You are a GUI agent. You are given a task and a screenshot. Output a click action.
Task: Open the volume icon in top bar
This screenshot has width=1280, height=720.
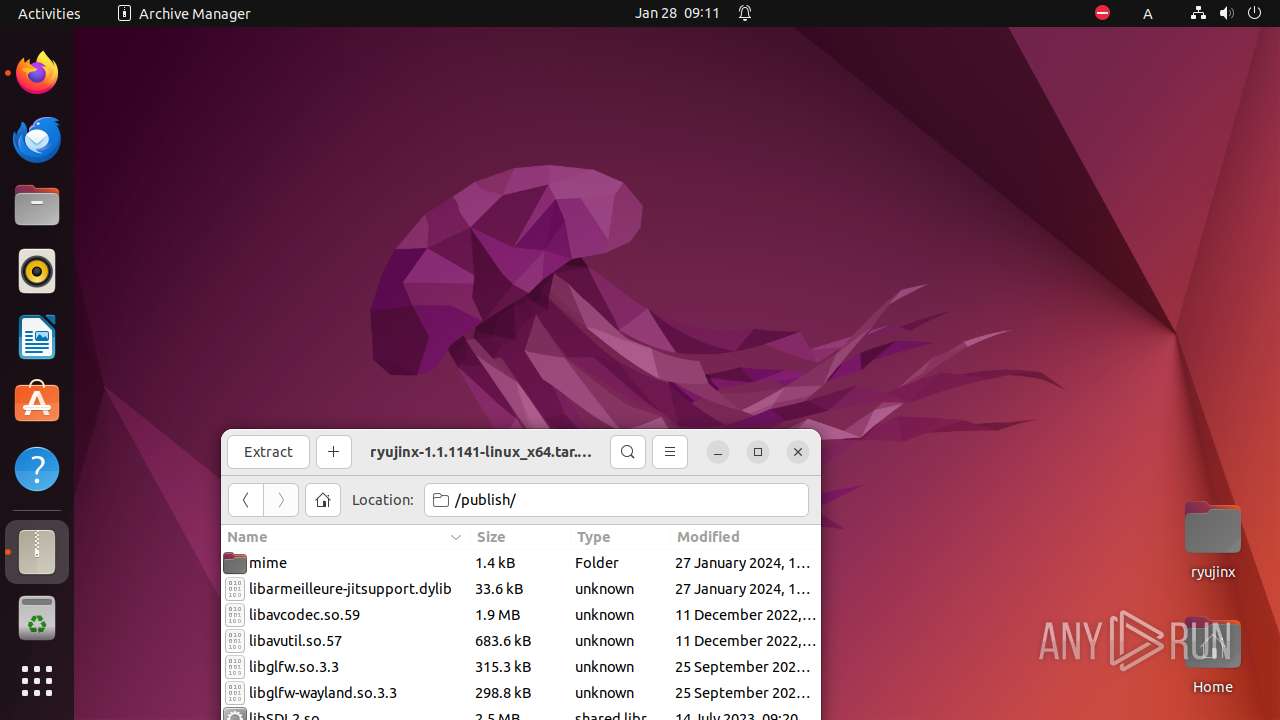1226,13
